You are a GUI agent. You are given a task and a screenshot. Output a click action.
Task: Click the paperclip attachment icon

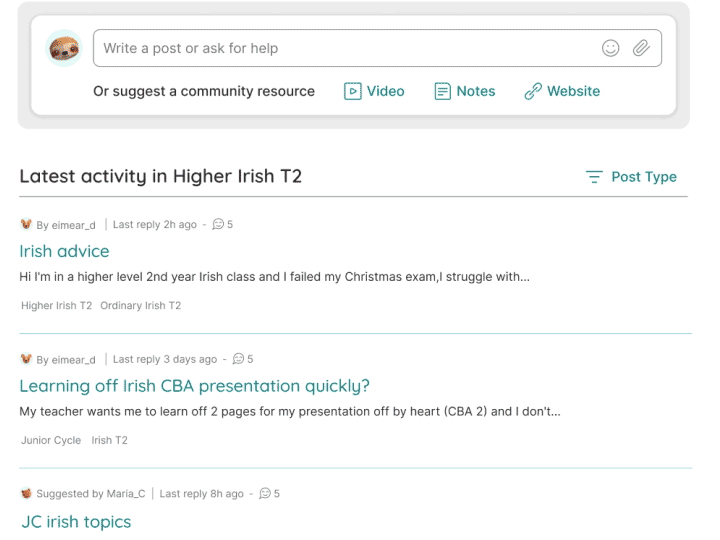click(x=641, y=48)
